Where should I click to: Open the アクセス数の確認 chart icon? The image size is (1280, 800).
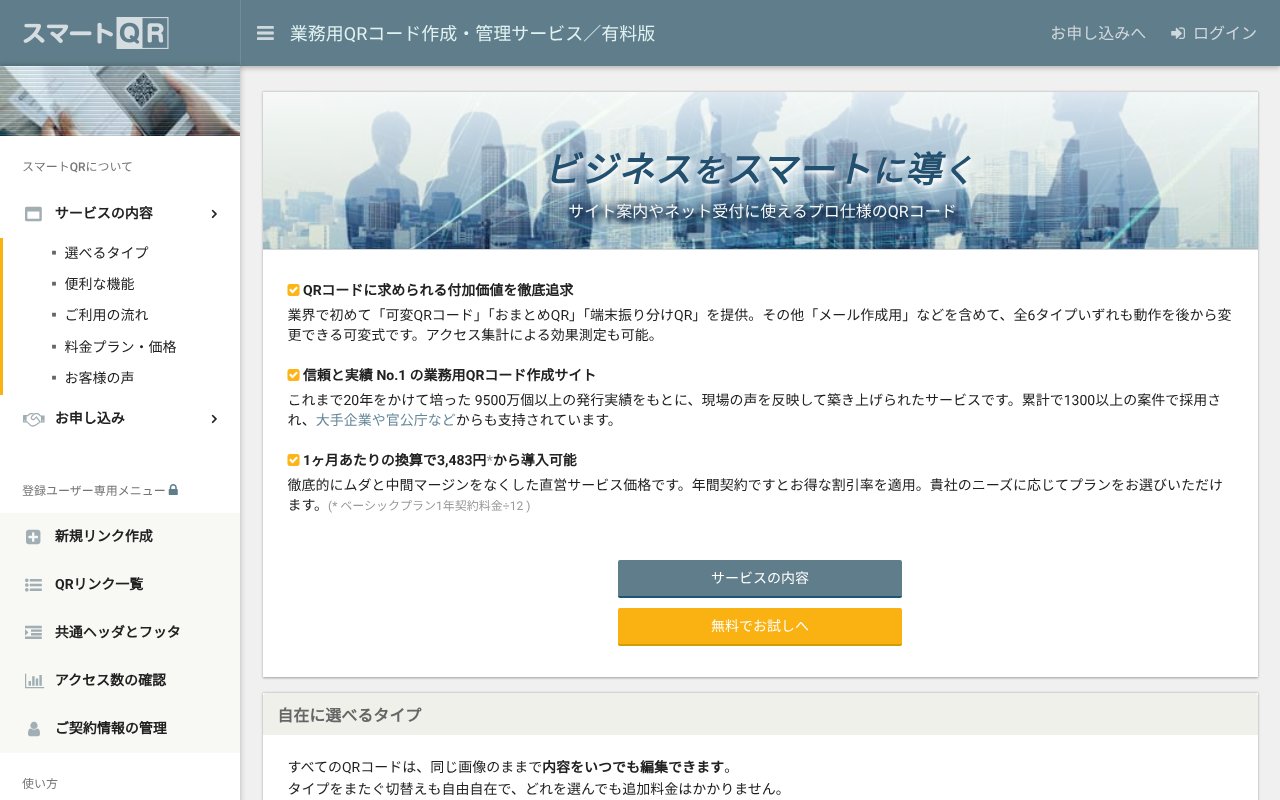[x=33, y=680]
